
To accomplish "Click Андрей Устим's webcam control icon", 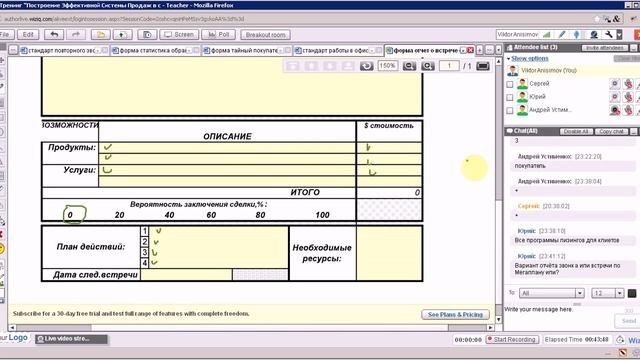I will tap(615, 110).
